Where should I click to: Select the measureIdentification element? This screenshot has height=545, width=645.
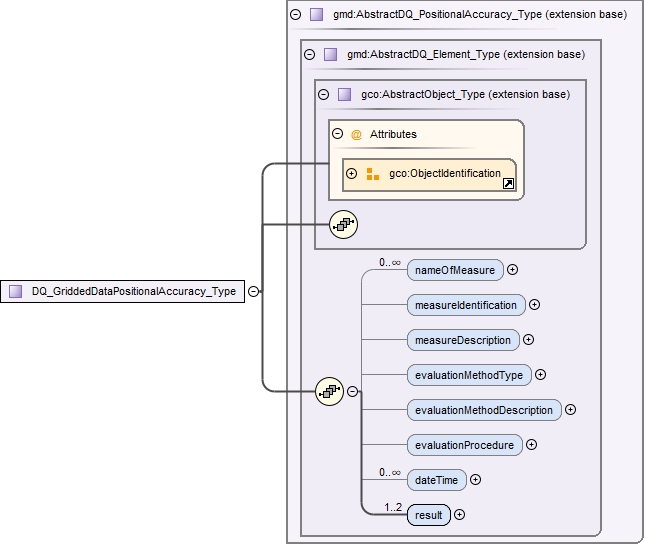(465, 304)
